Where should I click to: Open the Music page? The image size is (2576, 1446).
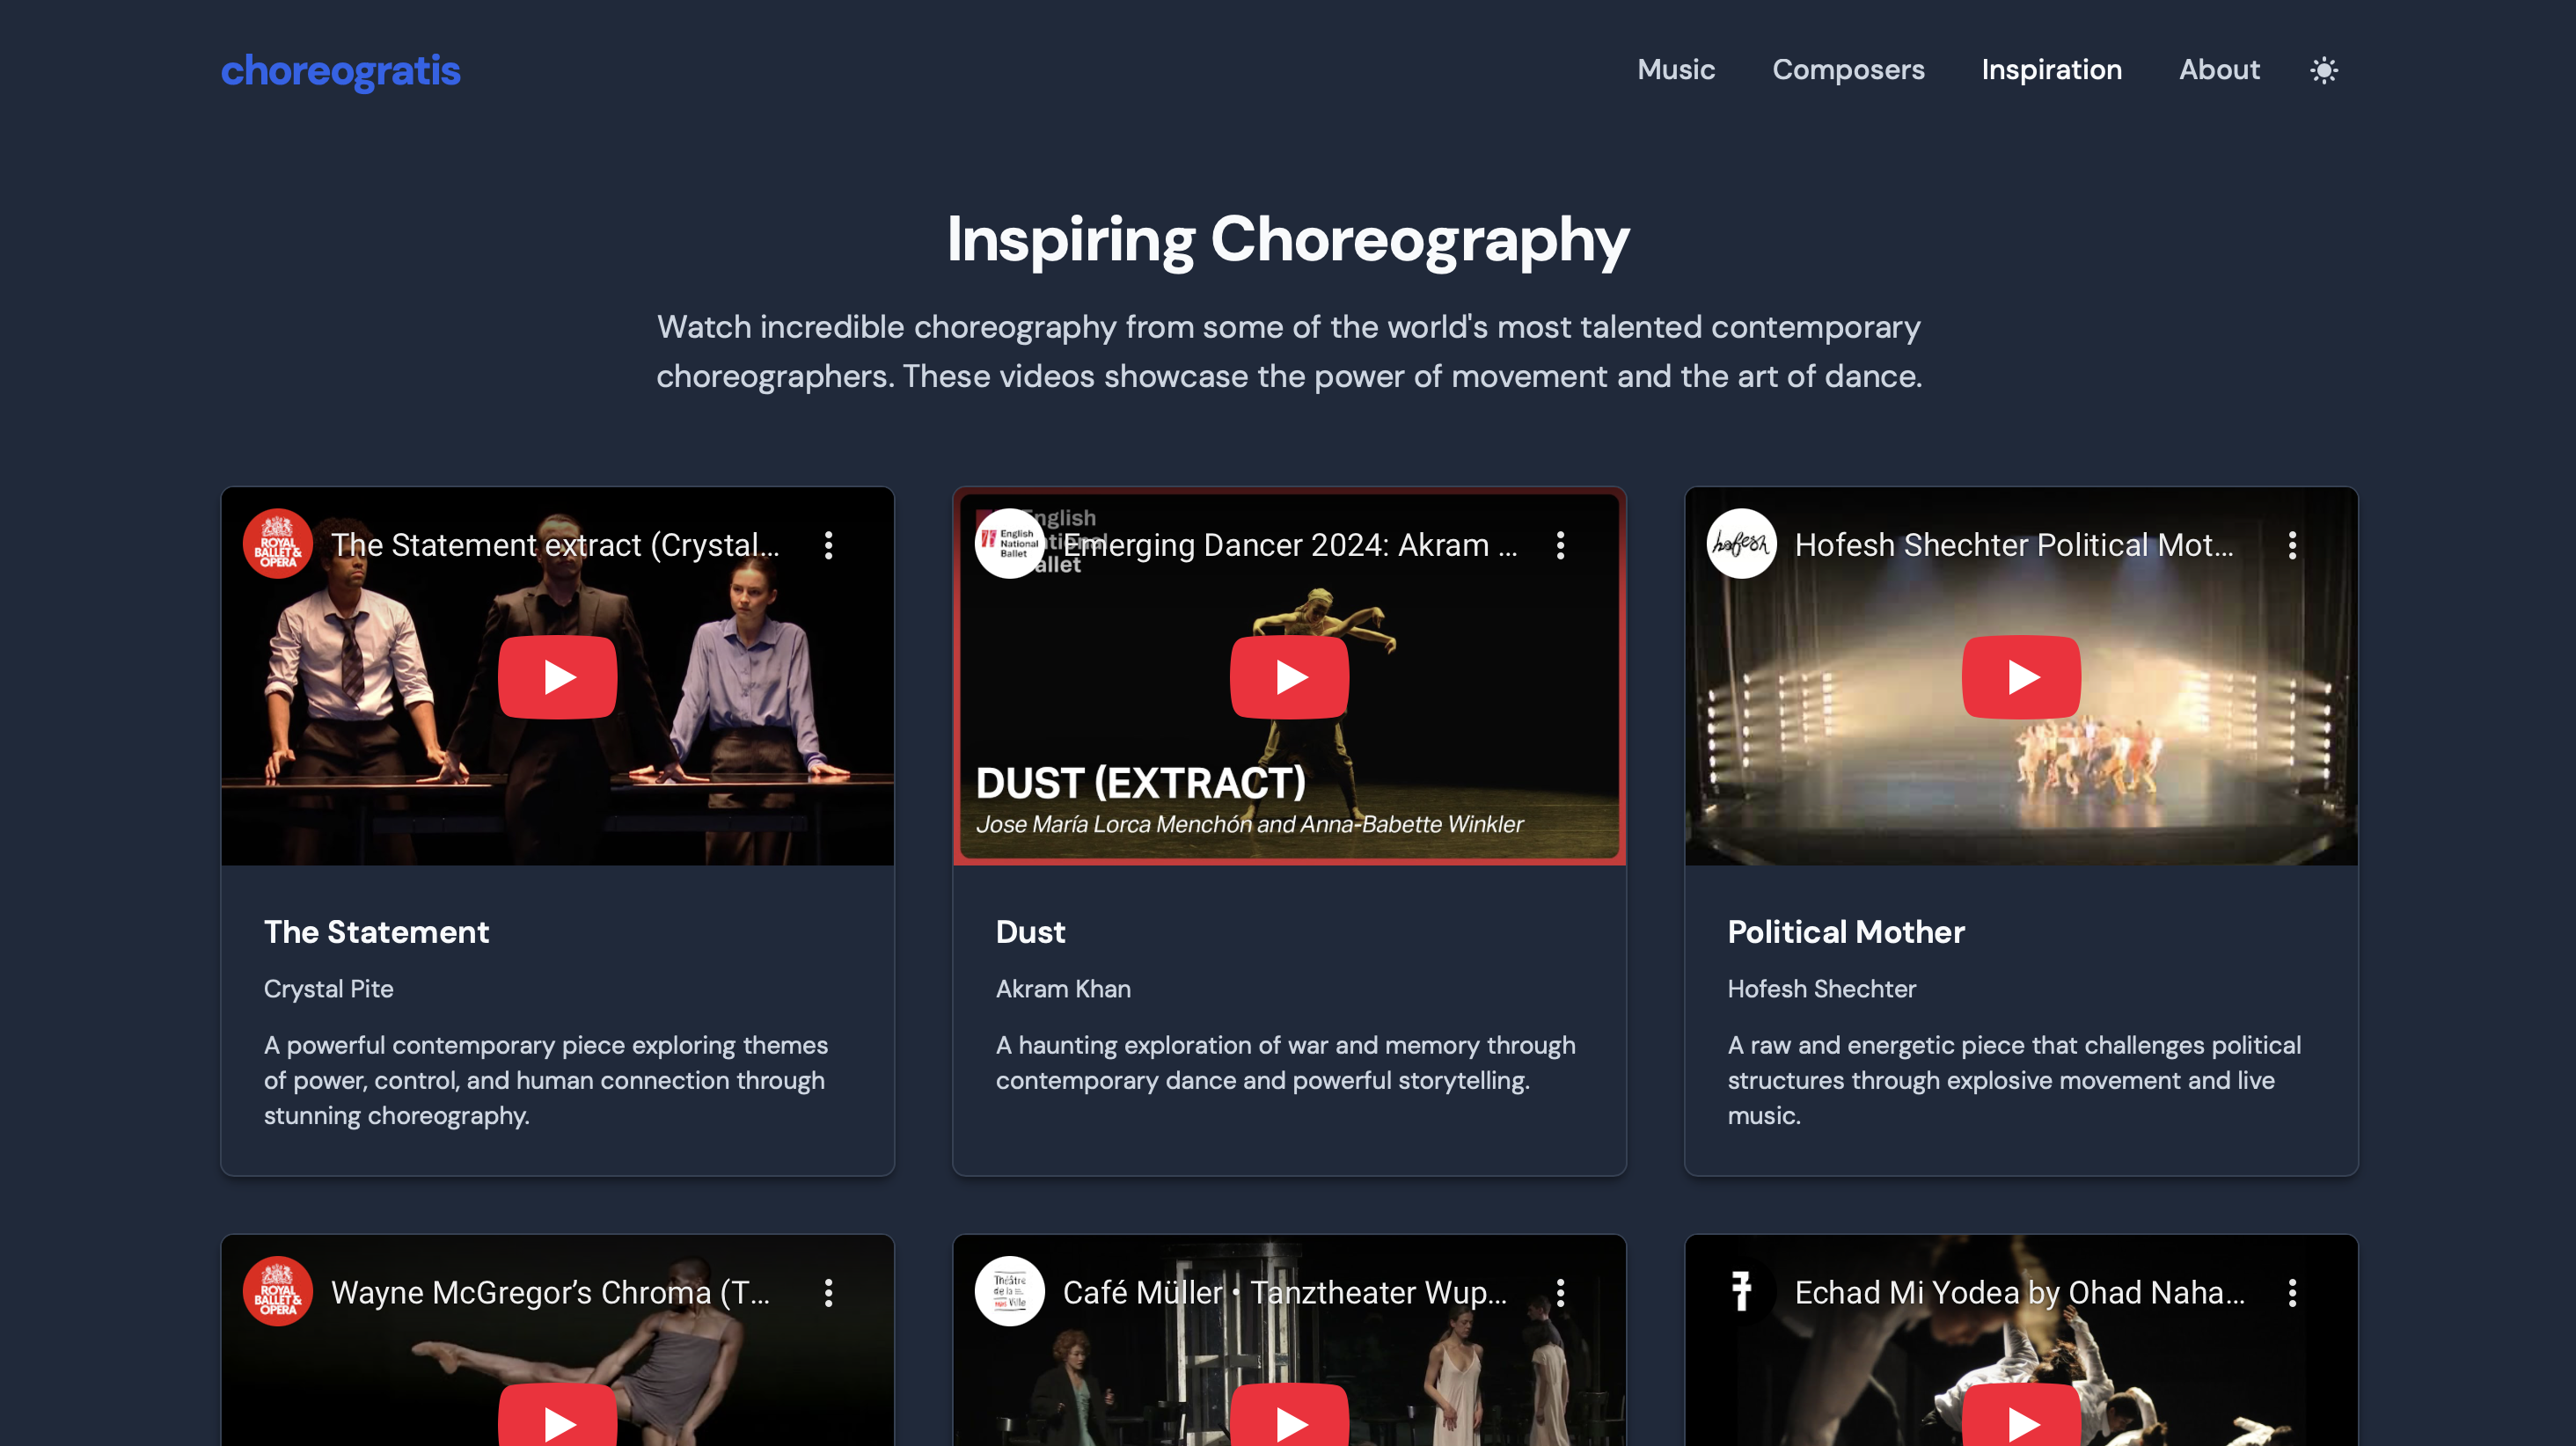pos(1676,69)
